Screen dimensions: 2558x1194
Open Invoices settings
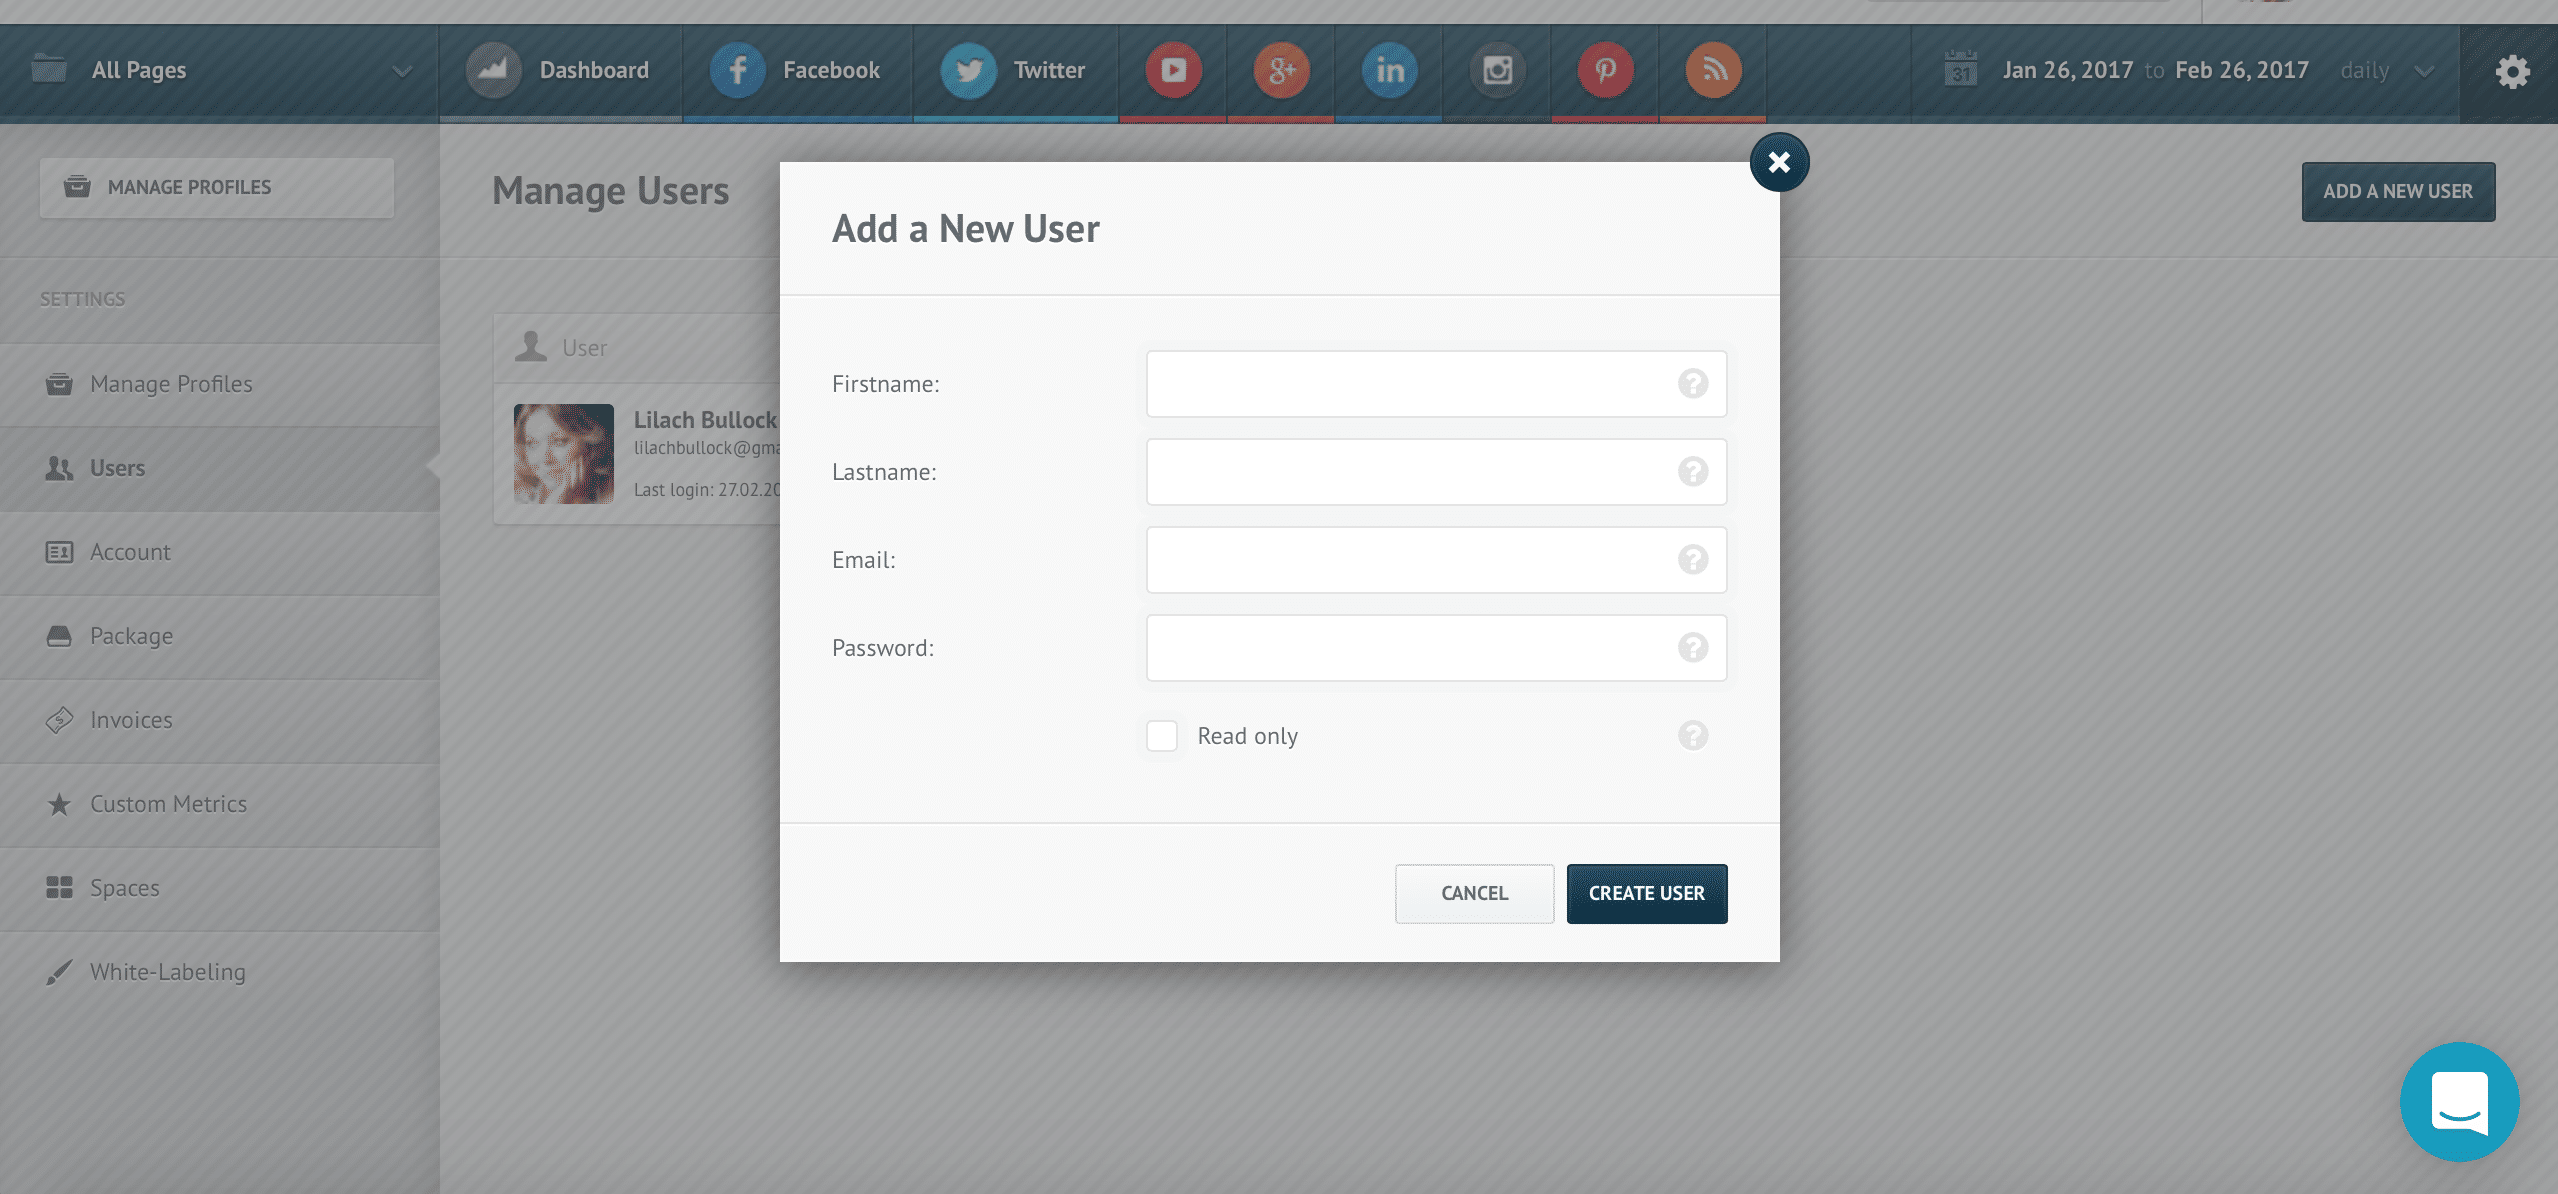219,721
